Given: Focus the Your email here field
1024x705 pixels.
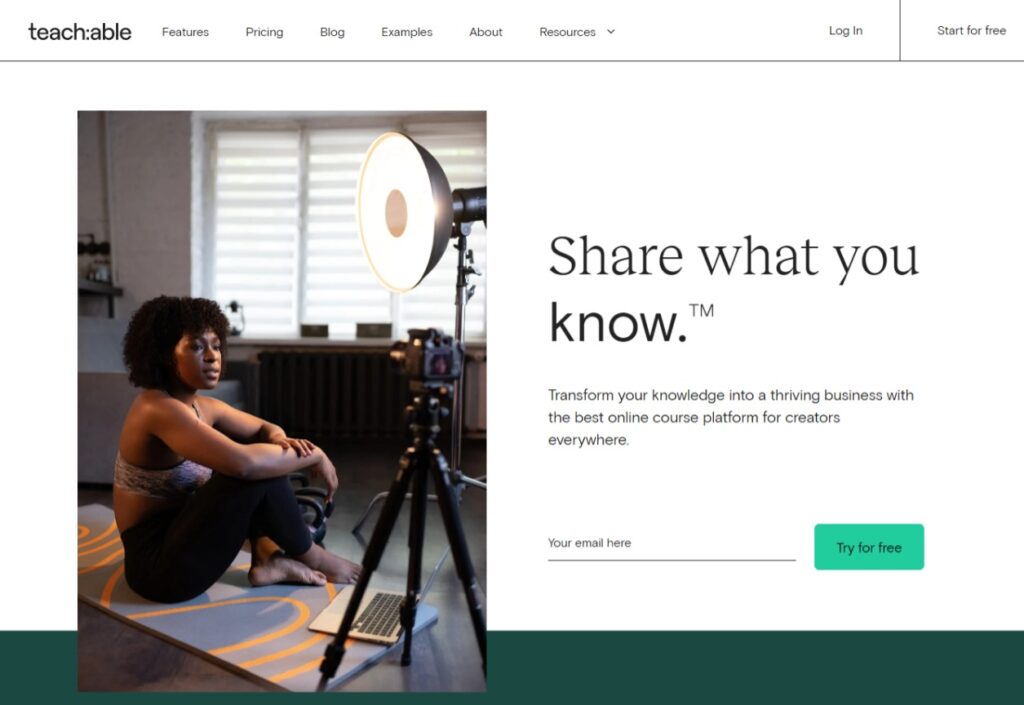Looking at the screenshot, I should pyautogui.click(x=671, y=543).
